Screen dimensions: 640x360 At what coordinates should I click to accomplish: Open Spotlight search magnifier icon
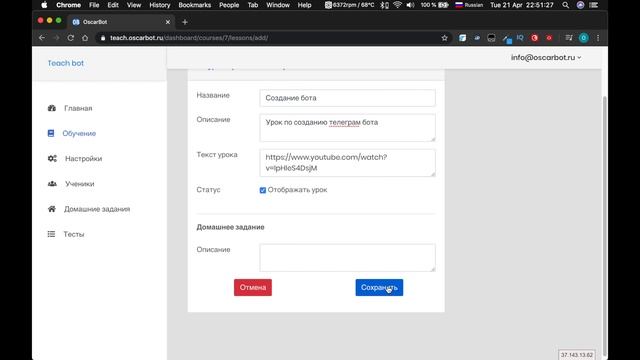pos(565,5)
